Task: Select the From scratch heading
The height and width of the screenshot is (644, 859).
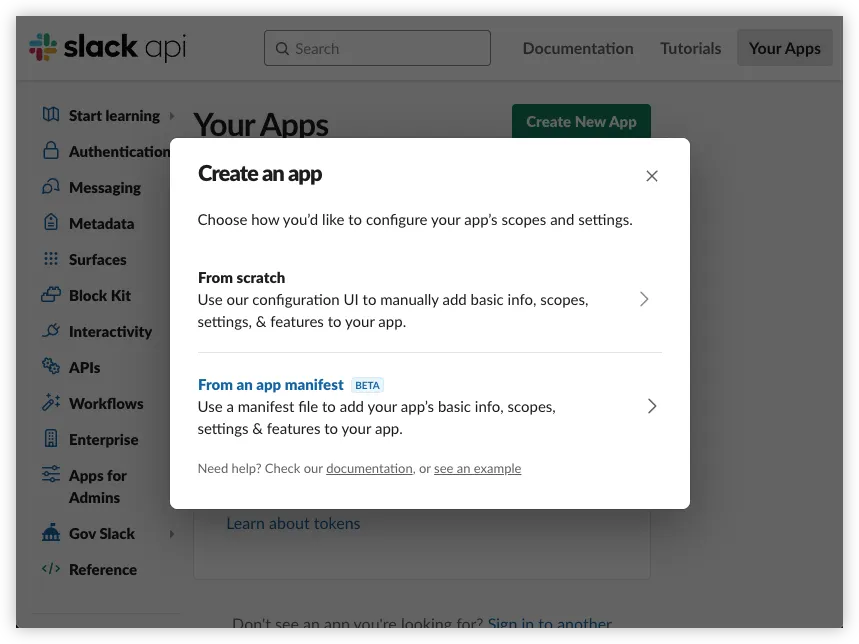Action: pos(242,278)
